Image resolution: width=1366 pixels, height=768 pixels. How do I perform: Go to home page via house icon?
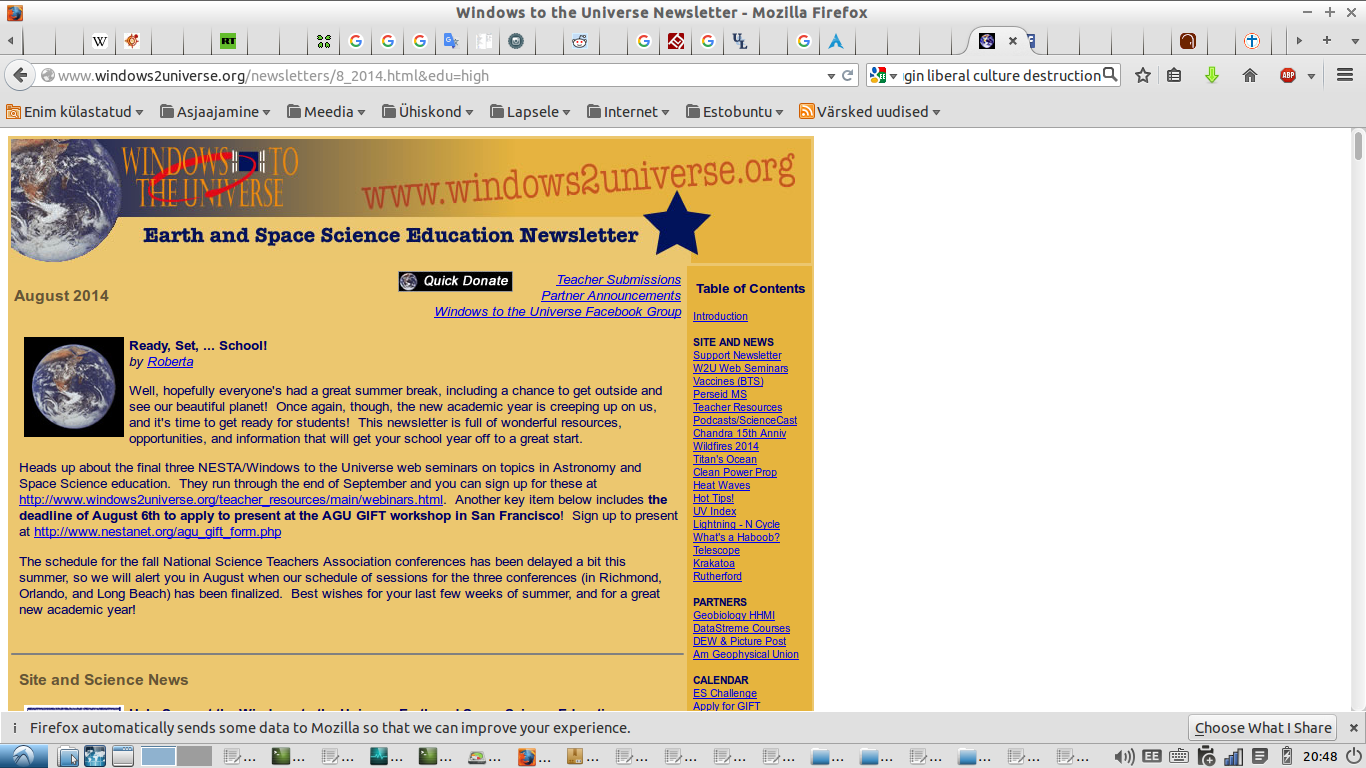point(1249,75)
